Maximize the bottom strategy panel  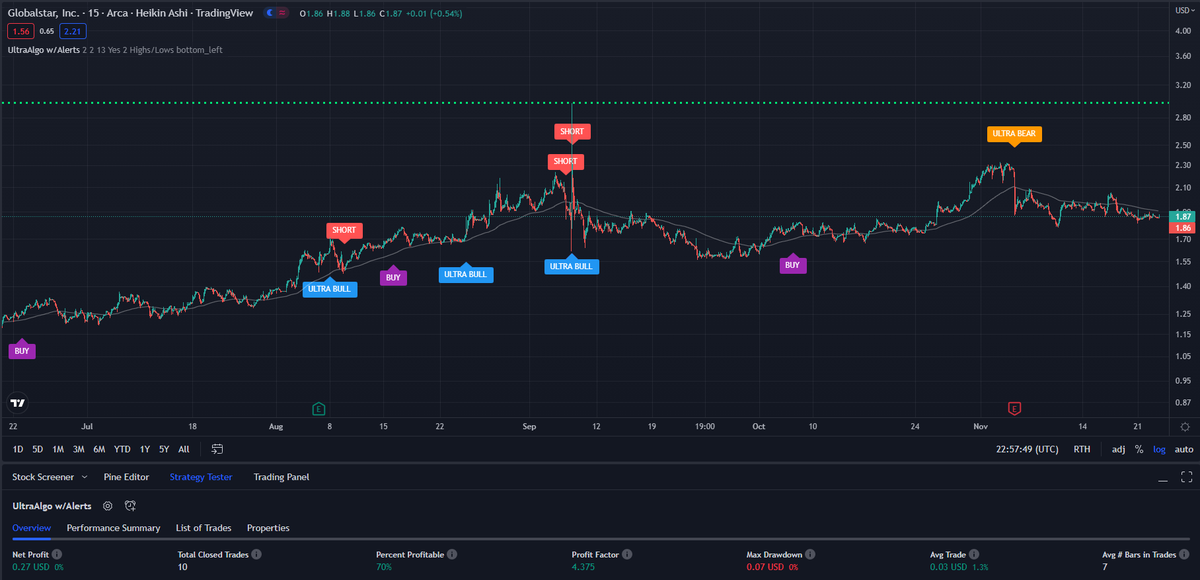[1187, 477]
